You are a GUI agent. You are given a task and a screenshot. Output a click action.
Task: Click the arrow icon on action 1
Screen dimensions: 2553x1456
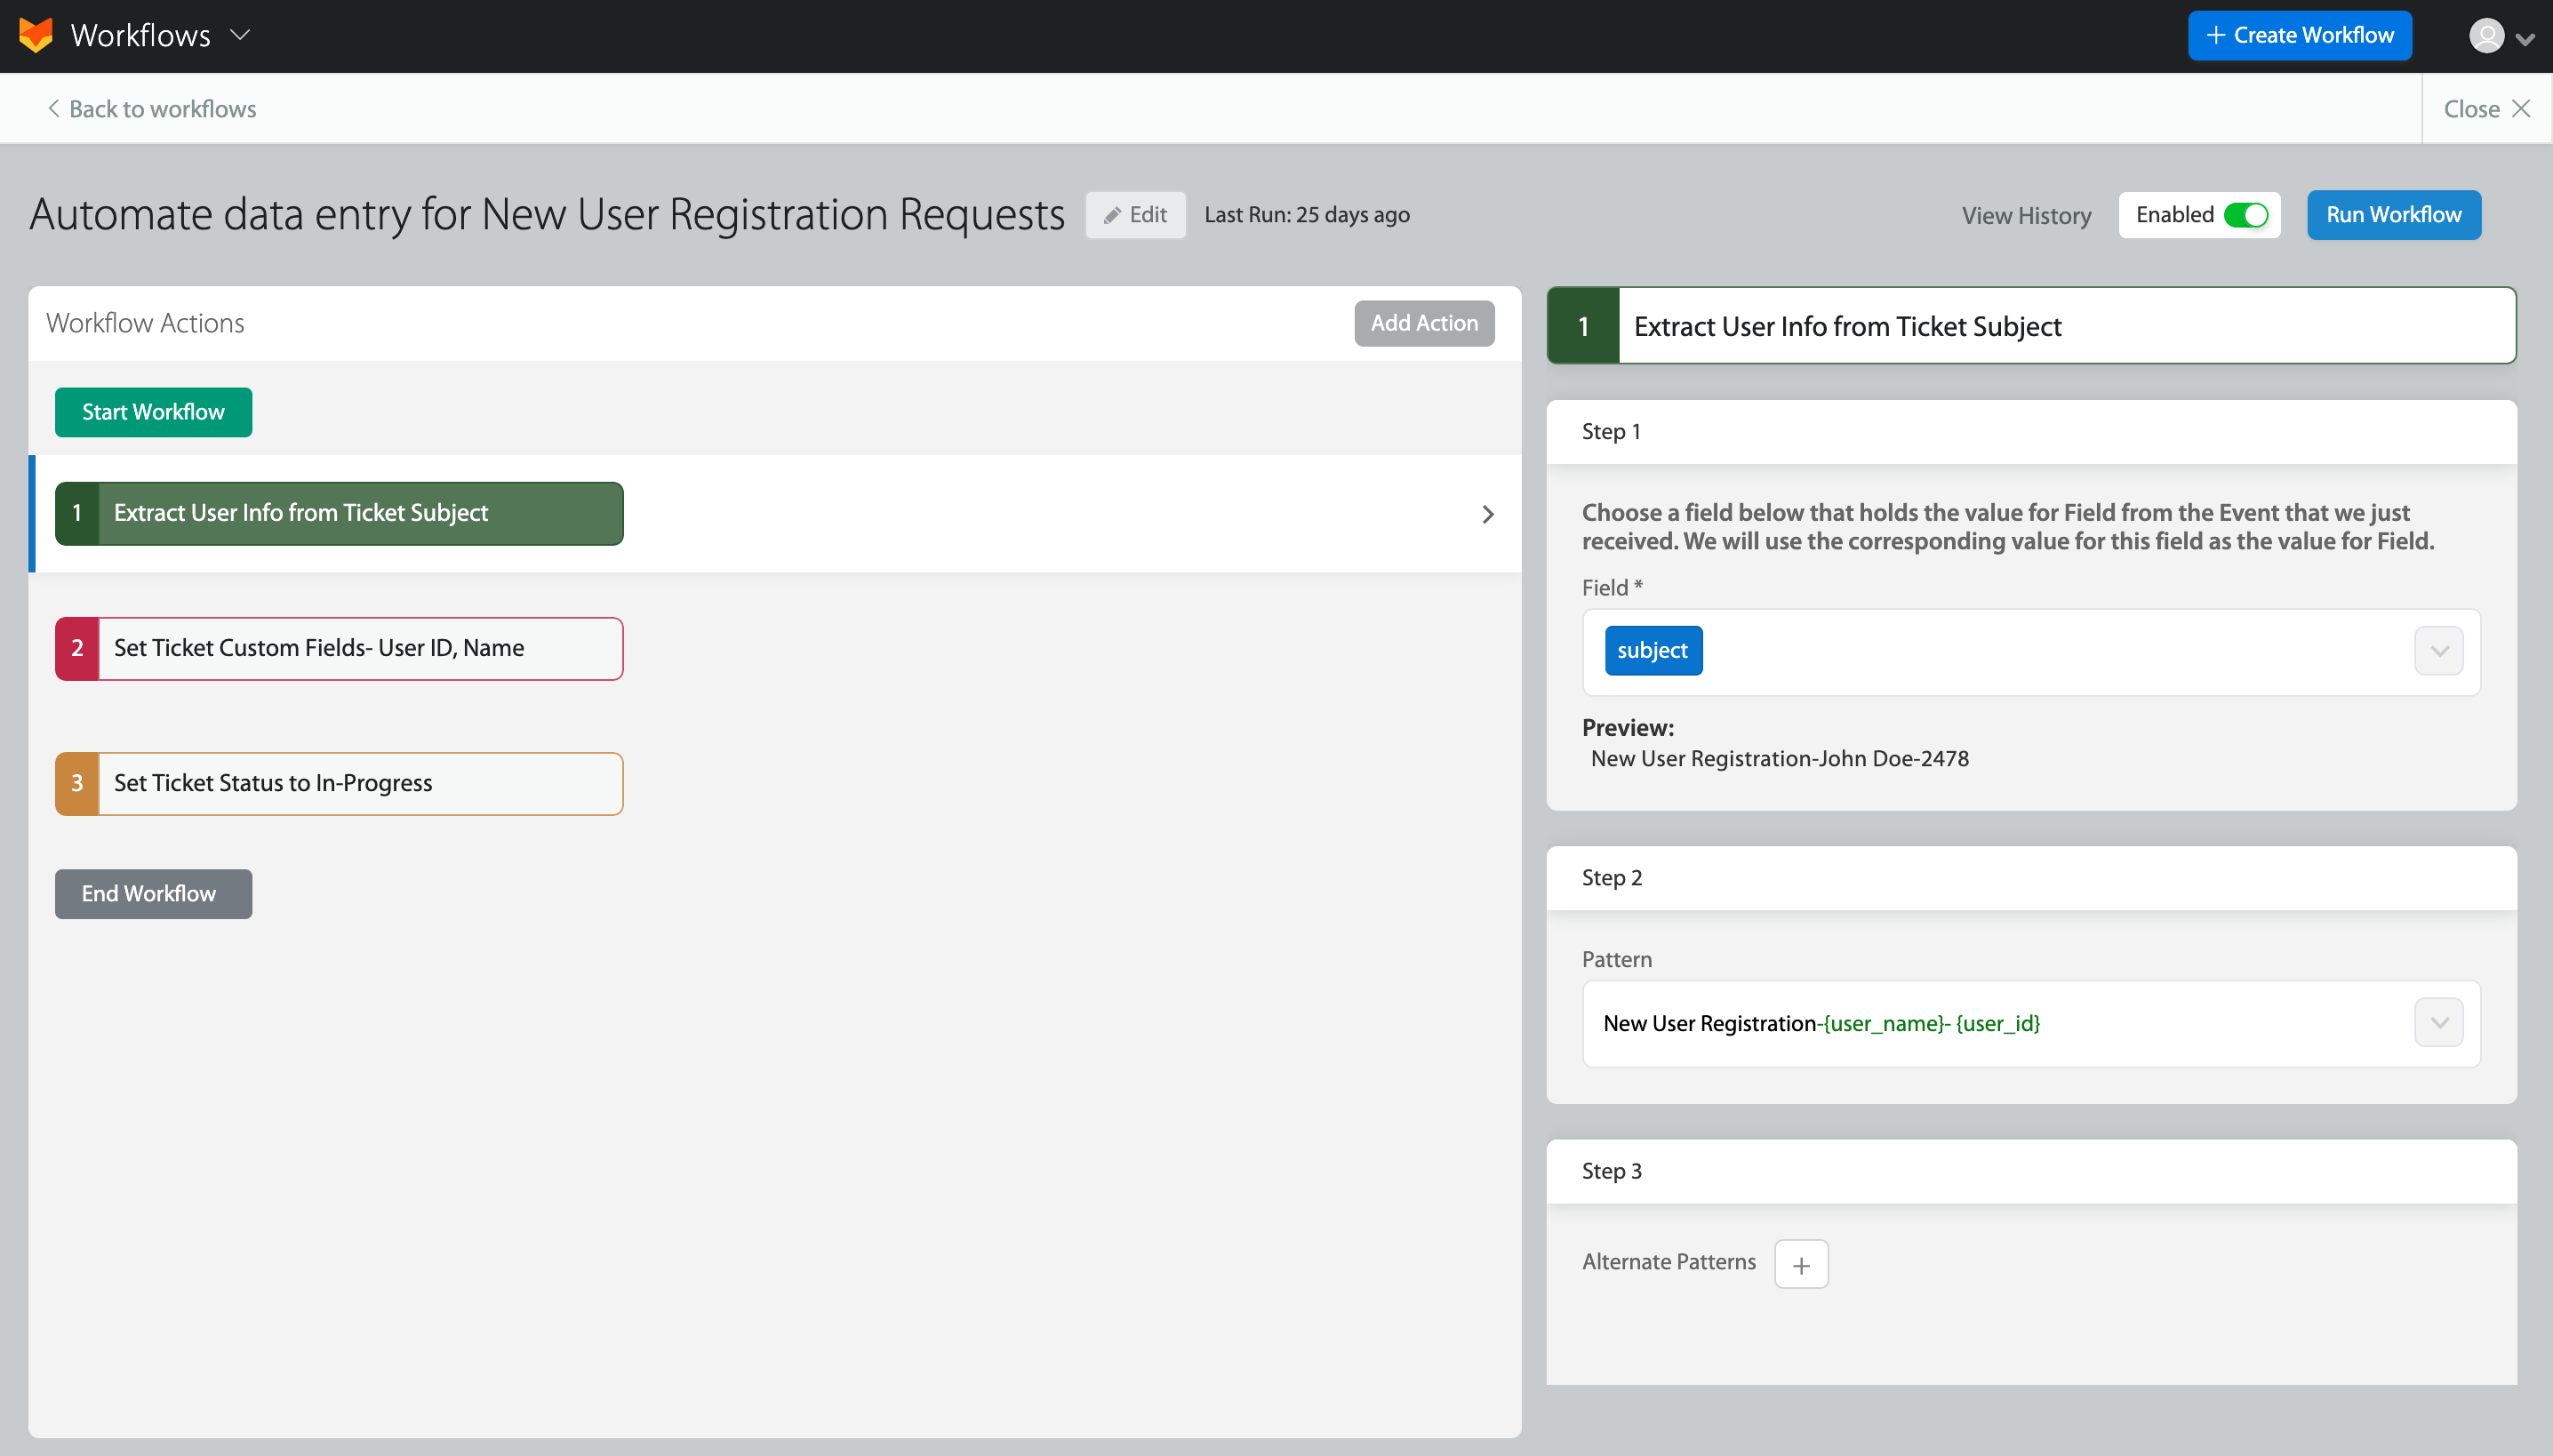[x=1489, y=514]
